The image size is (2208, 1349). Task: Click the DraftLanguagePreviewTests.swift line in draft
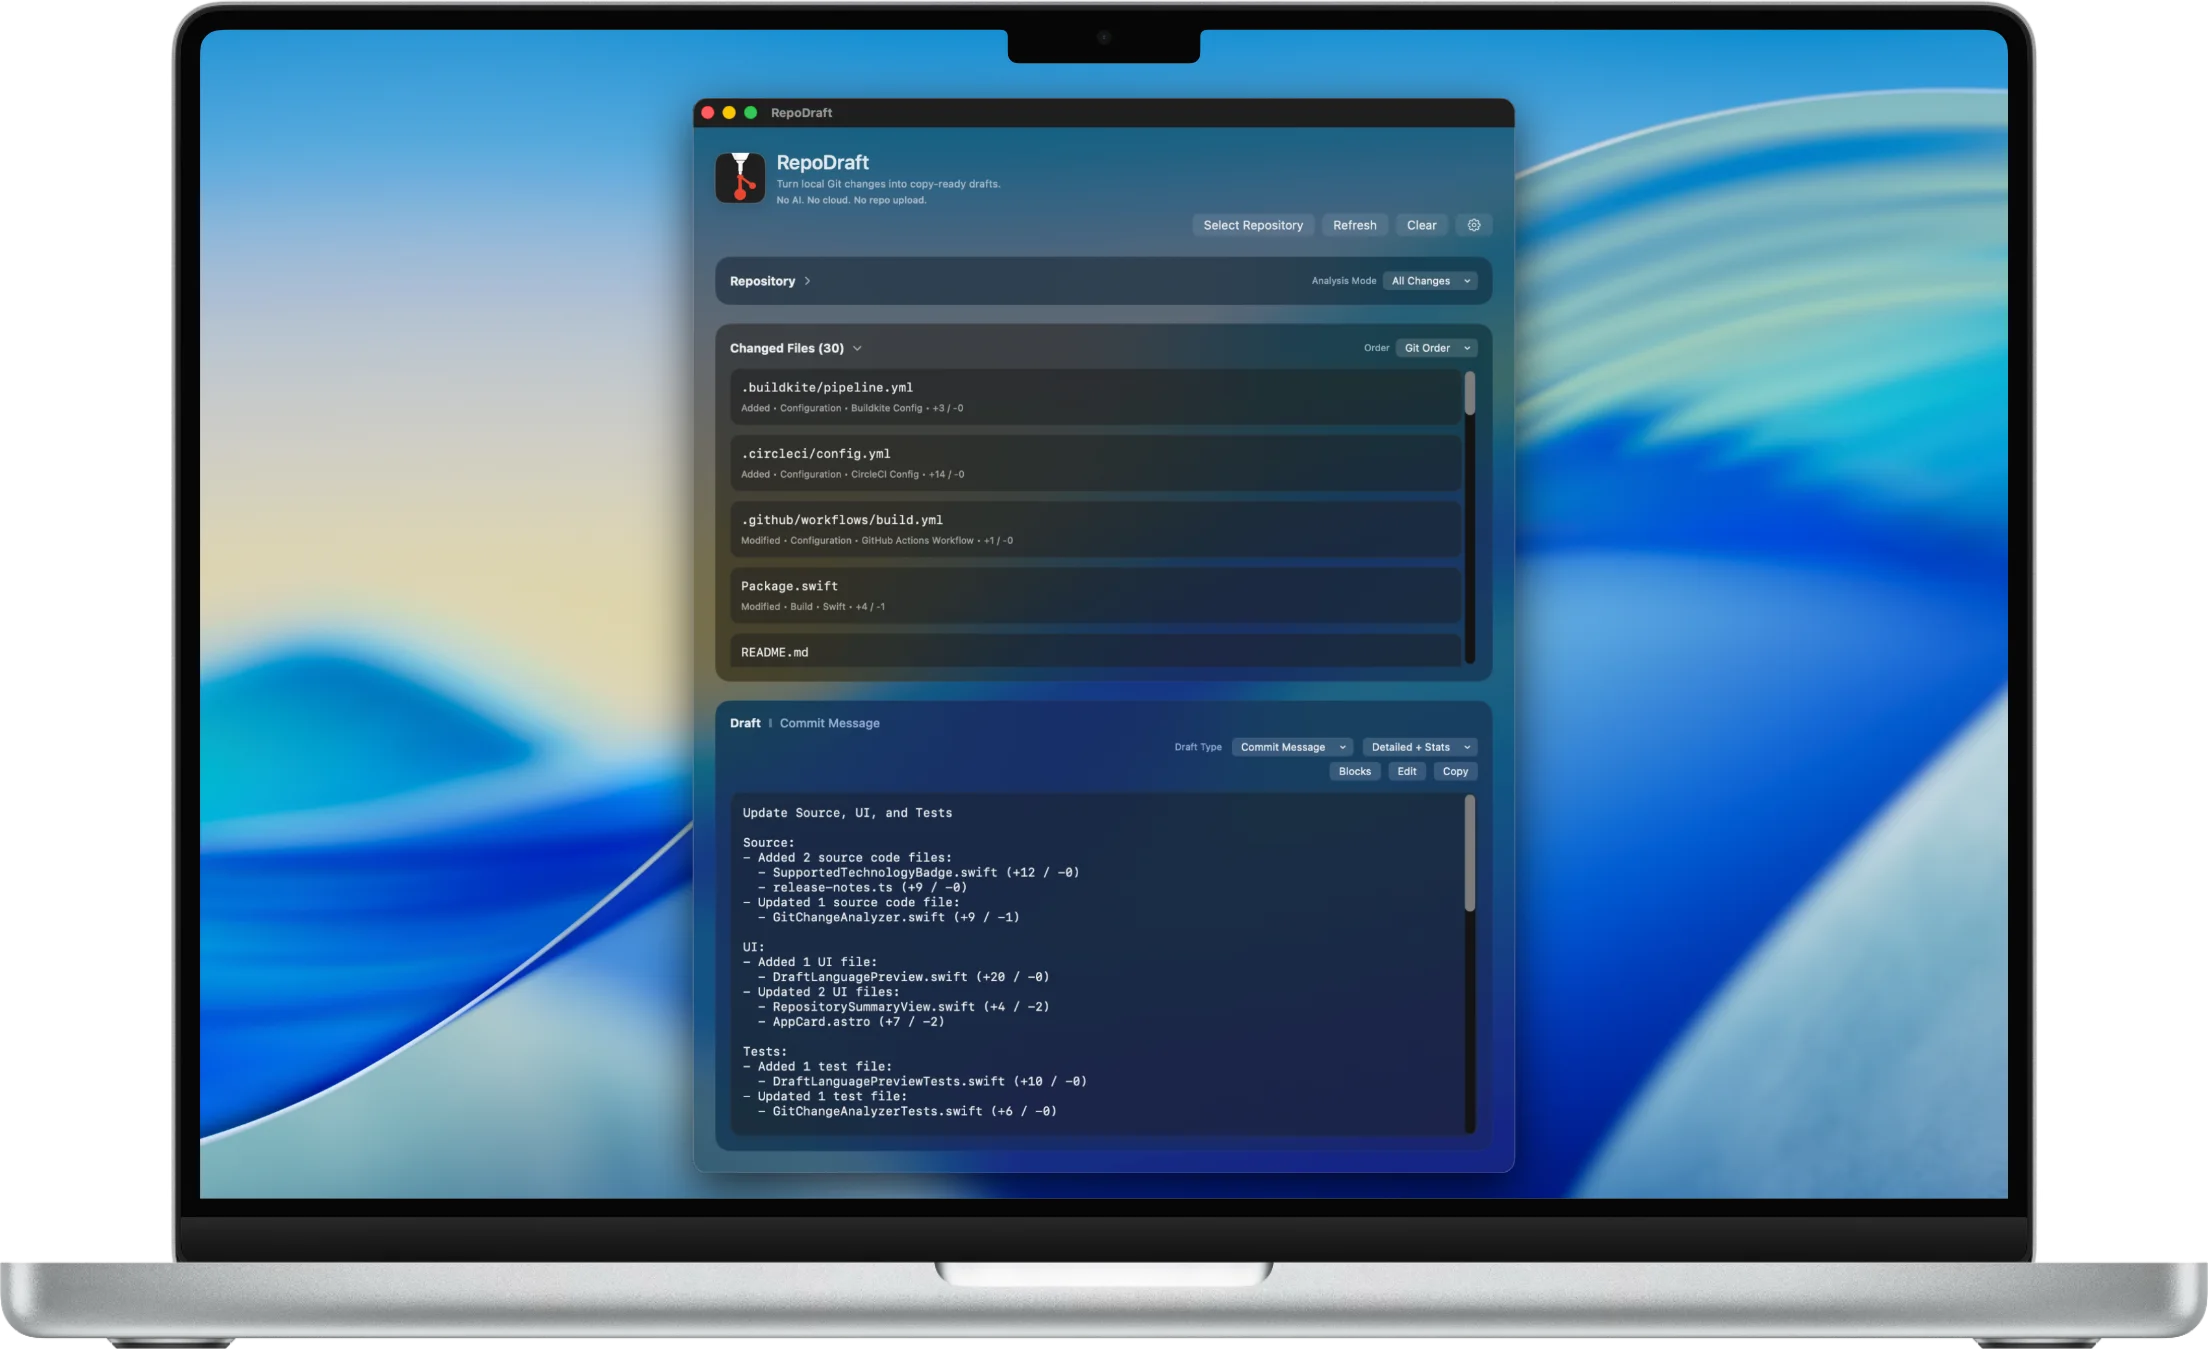(x=922, y=1081)
